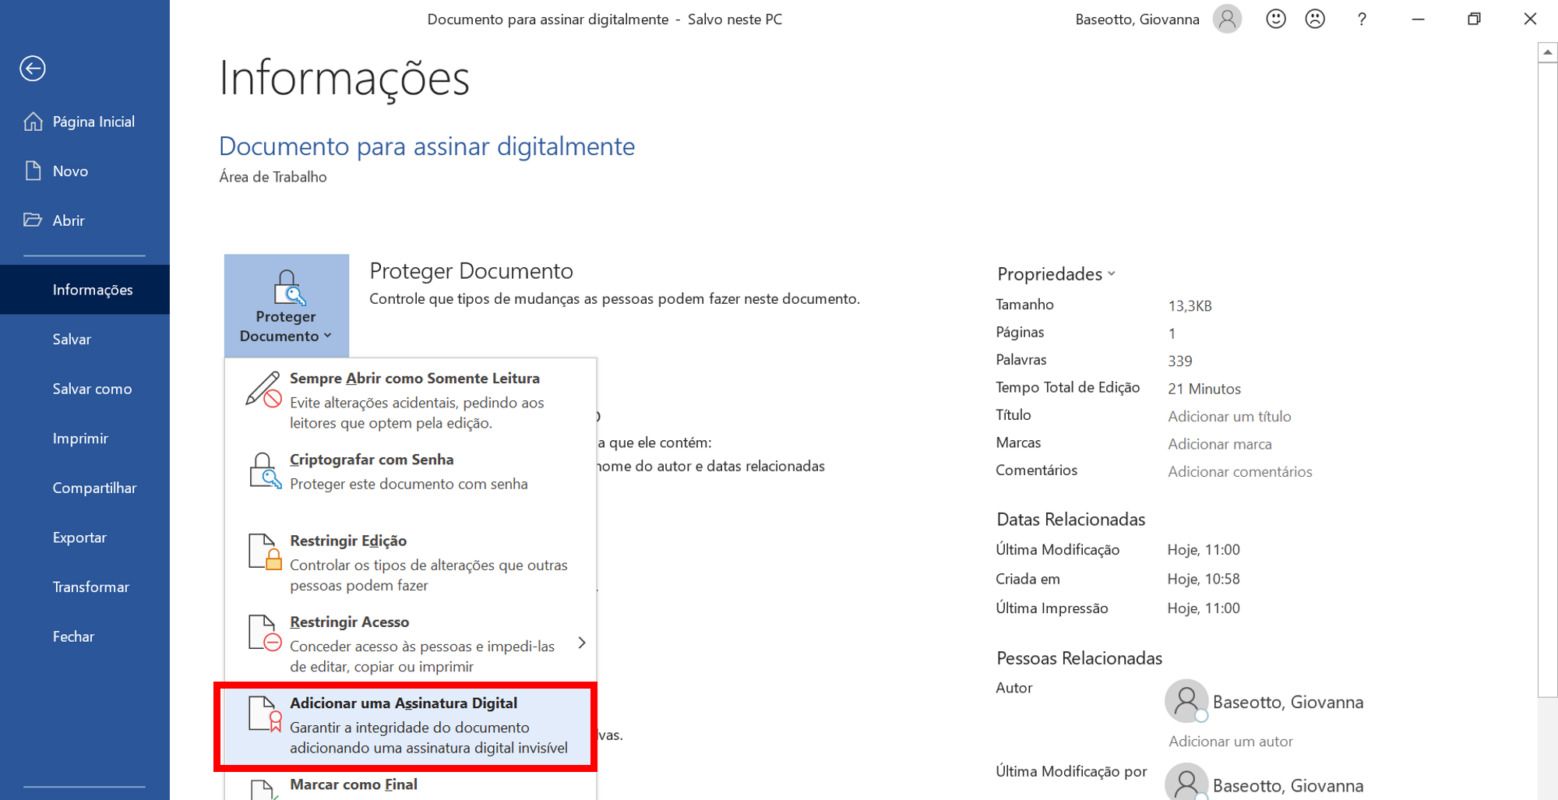Open the Propriedades dropdown
Viewport: 1558px width, 800px height.
pyautogui.click(x=1055, y=273)
